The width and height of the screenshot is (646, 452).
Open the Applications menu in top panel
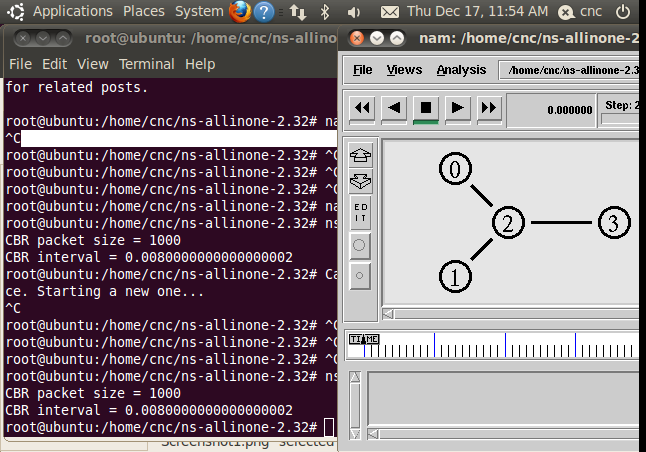(73, 11)
